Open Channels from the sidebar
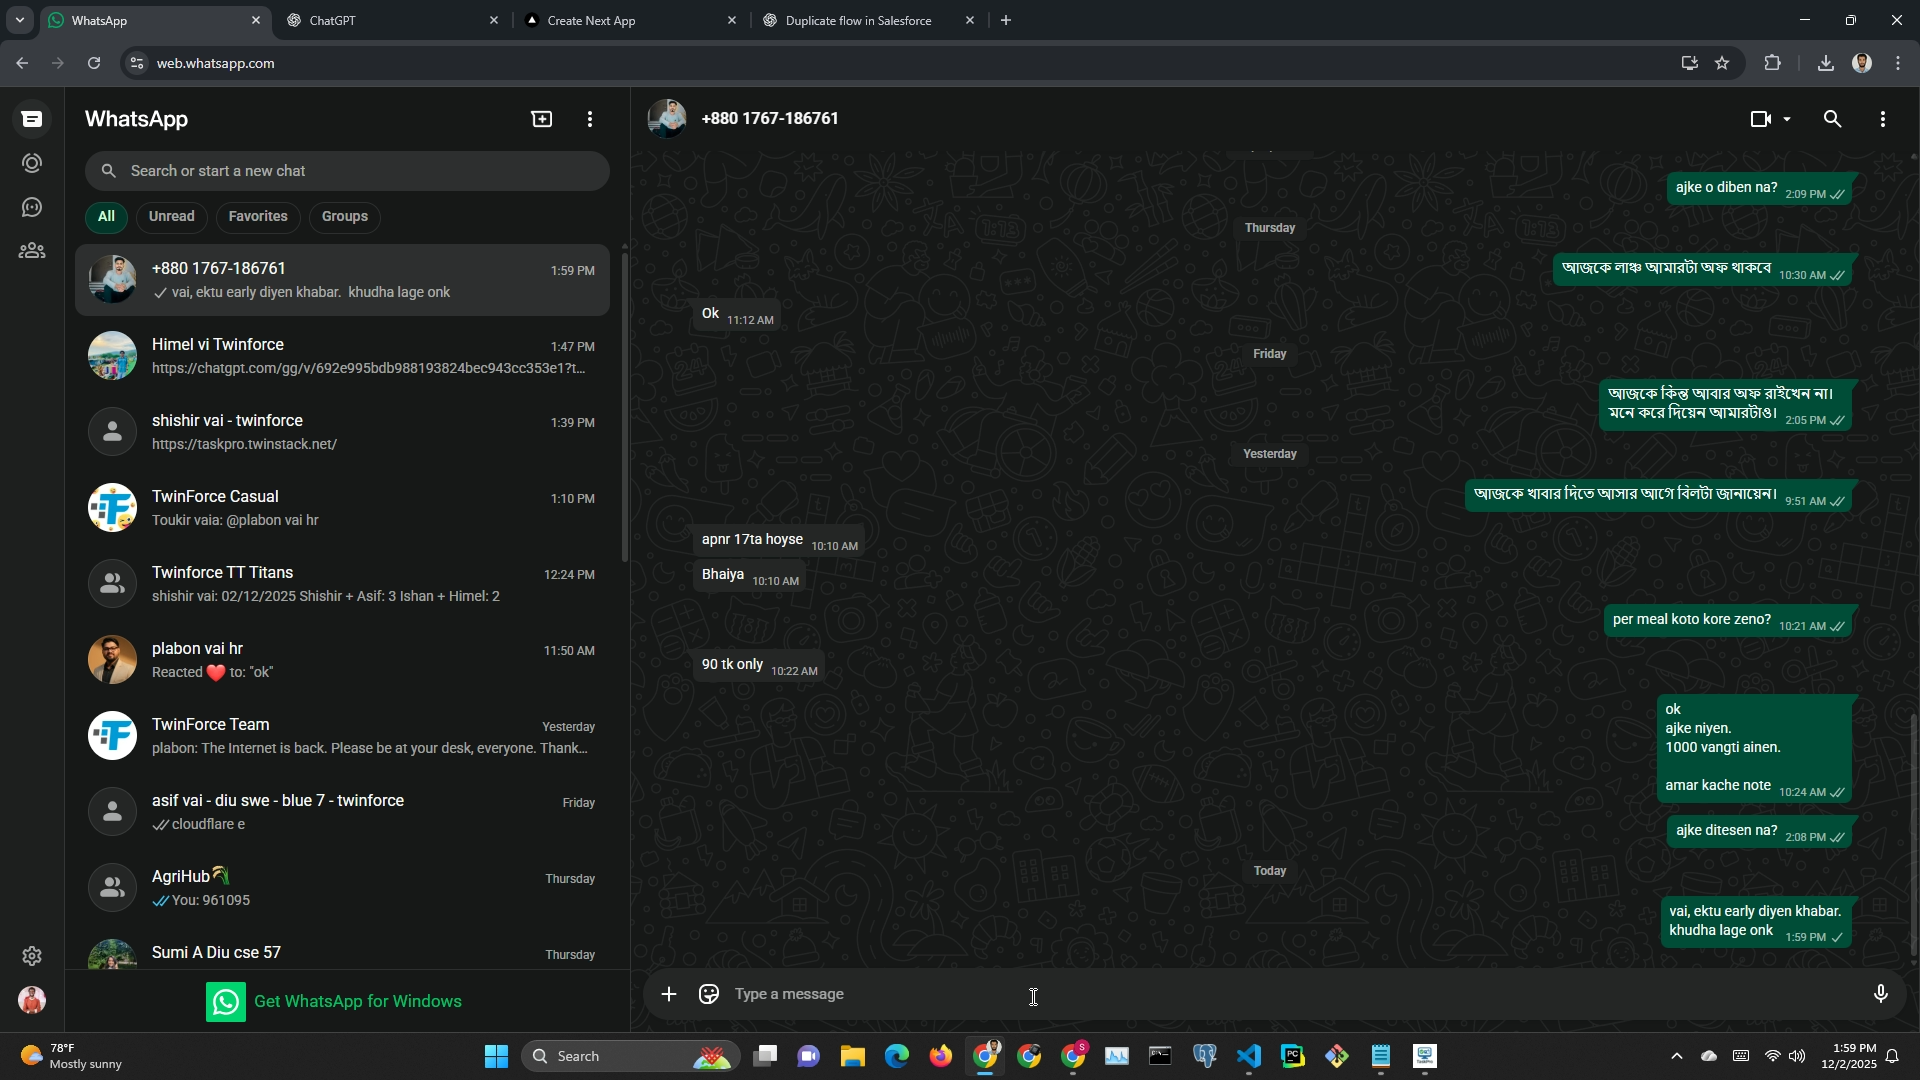This screenshot has width=1920, height=1080. coord(32,207)
